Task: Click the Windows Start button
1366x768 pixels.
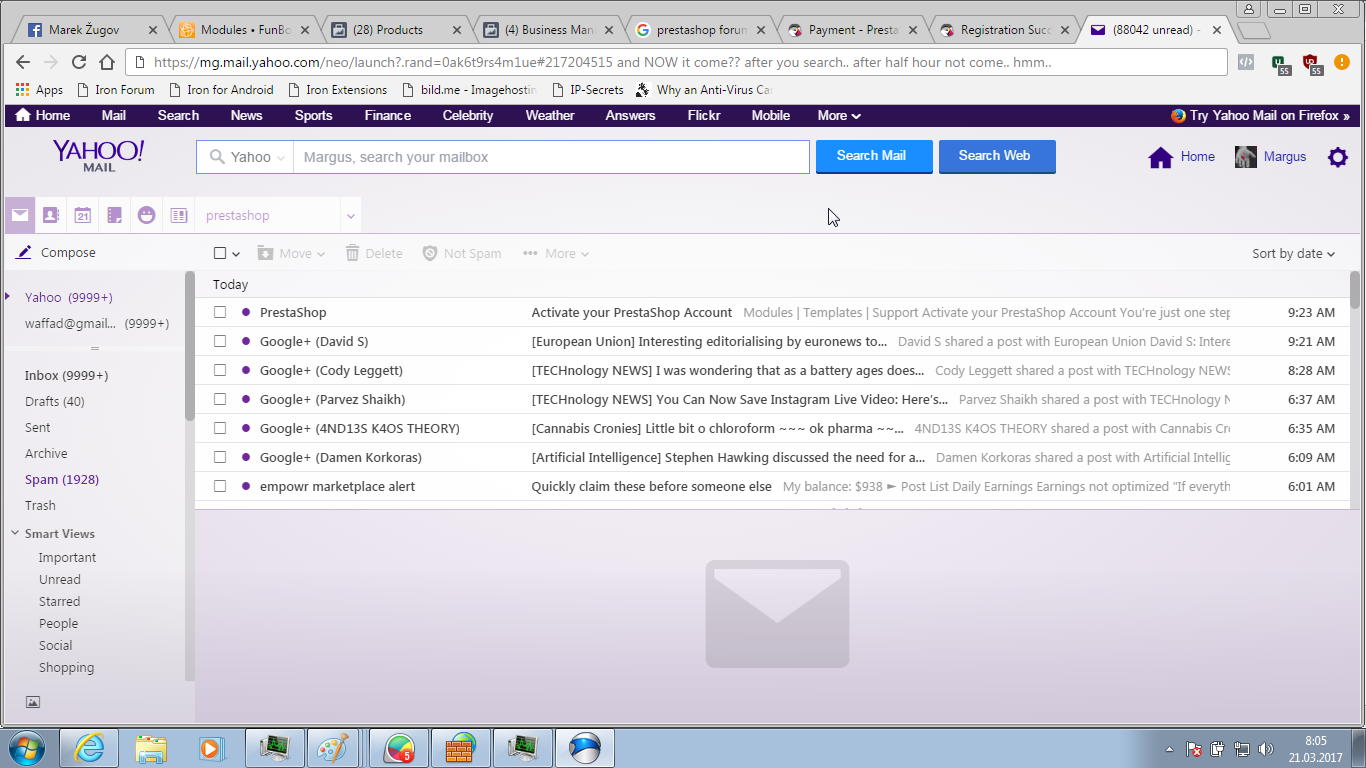Action: 26,748
